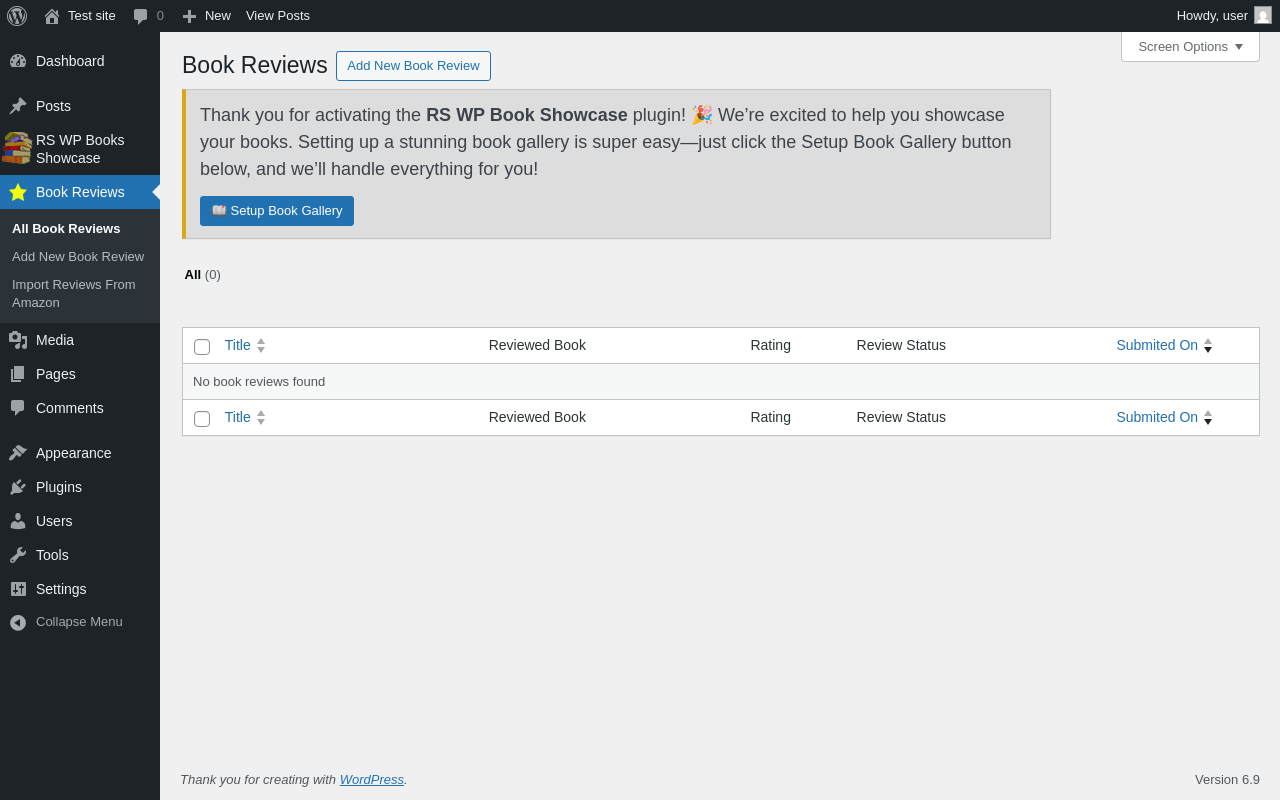Click the Add New Book Review button
This screenshot has height=800, width=1280.
click(413, 66)
